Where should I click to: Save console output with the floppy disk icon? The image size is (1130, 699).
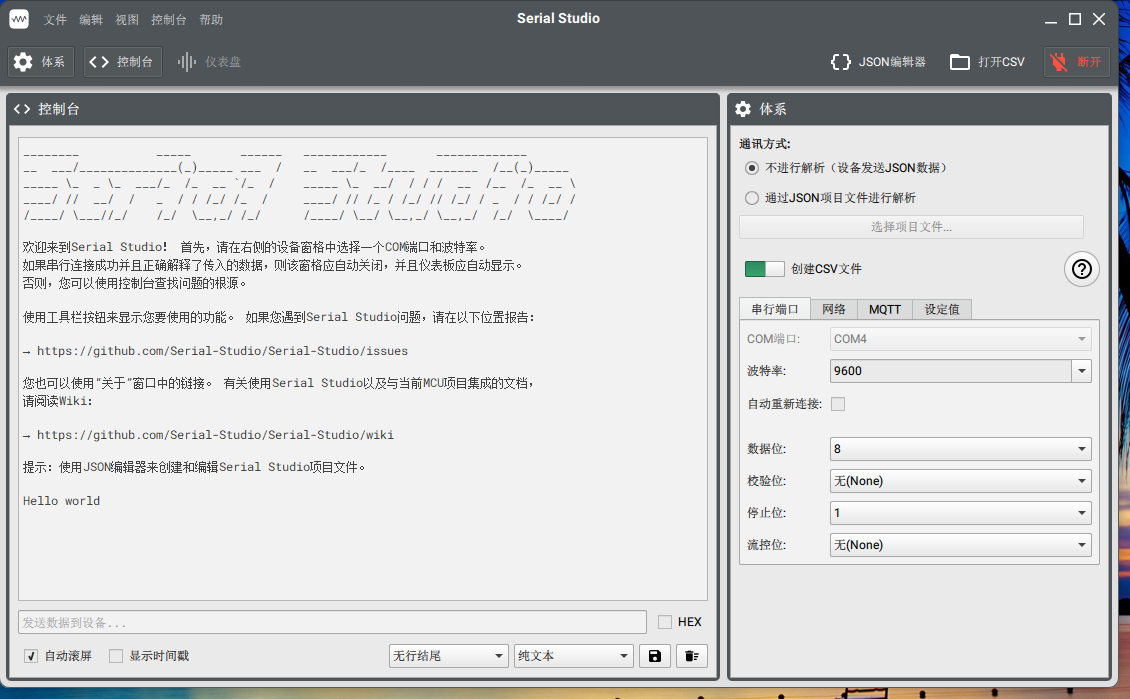click(654, 656)
